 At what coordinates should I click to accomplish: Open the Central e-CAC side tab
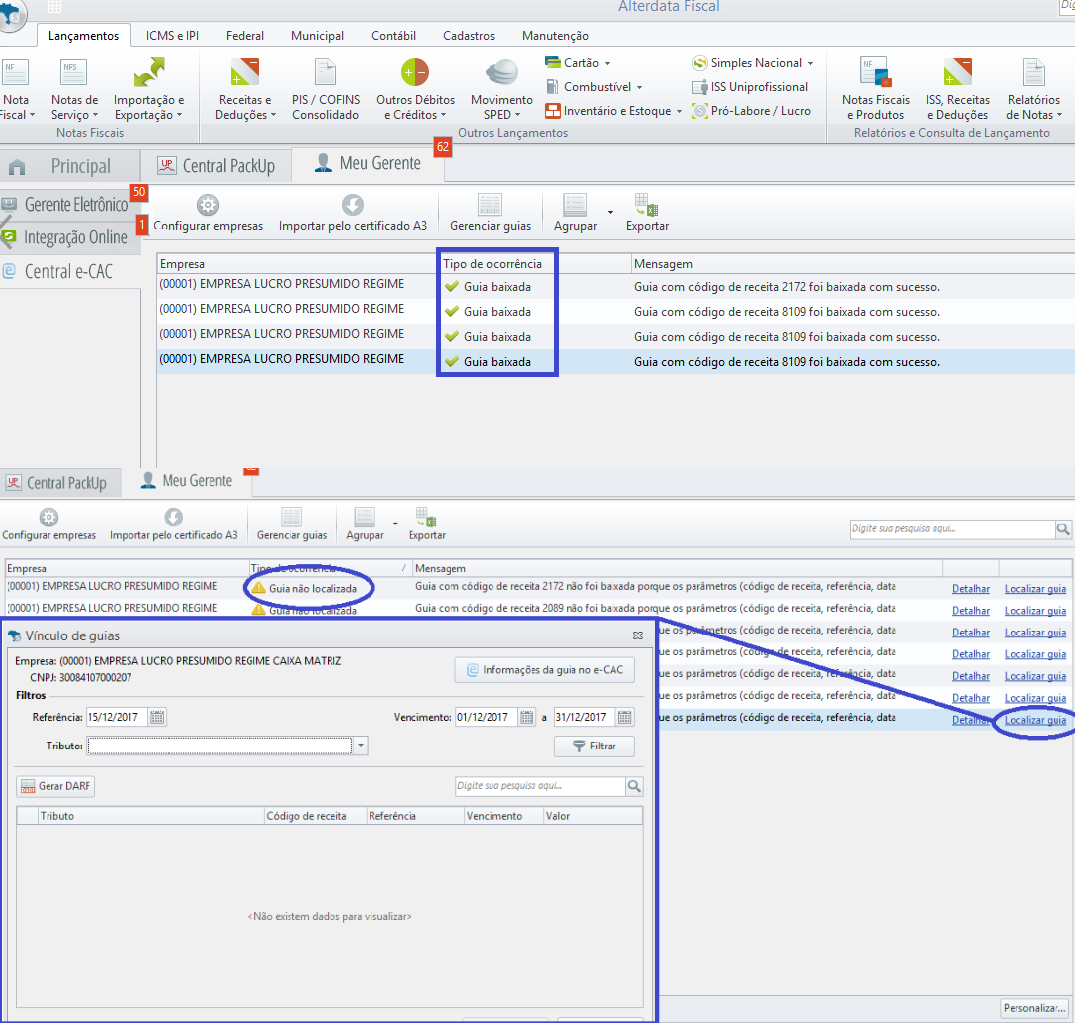pyautogui.click(x=69, y=272)
